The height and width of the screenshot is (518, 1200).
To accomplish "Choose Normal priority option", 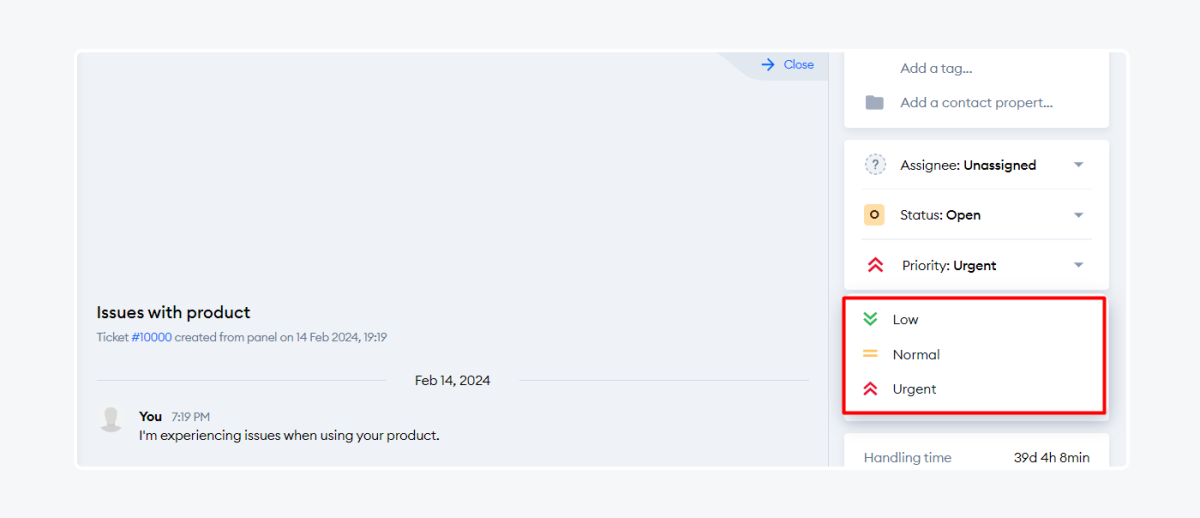I will [916, 355].
